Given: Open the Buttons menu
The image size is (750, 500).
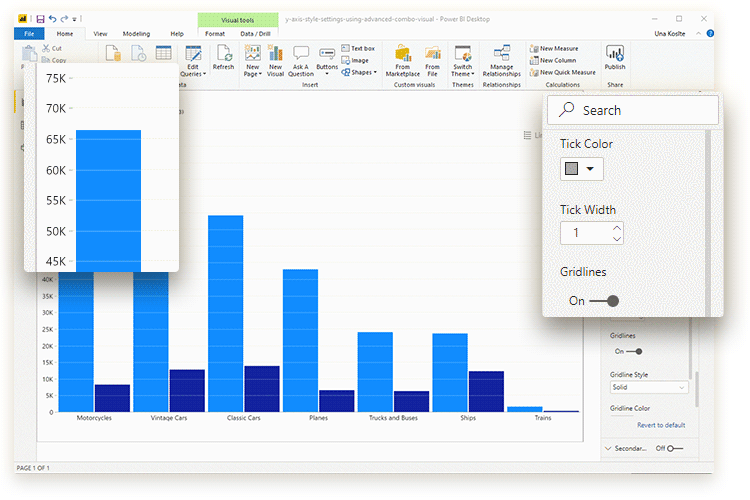Looking at the screenshot, I should pos(327,61).
